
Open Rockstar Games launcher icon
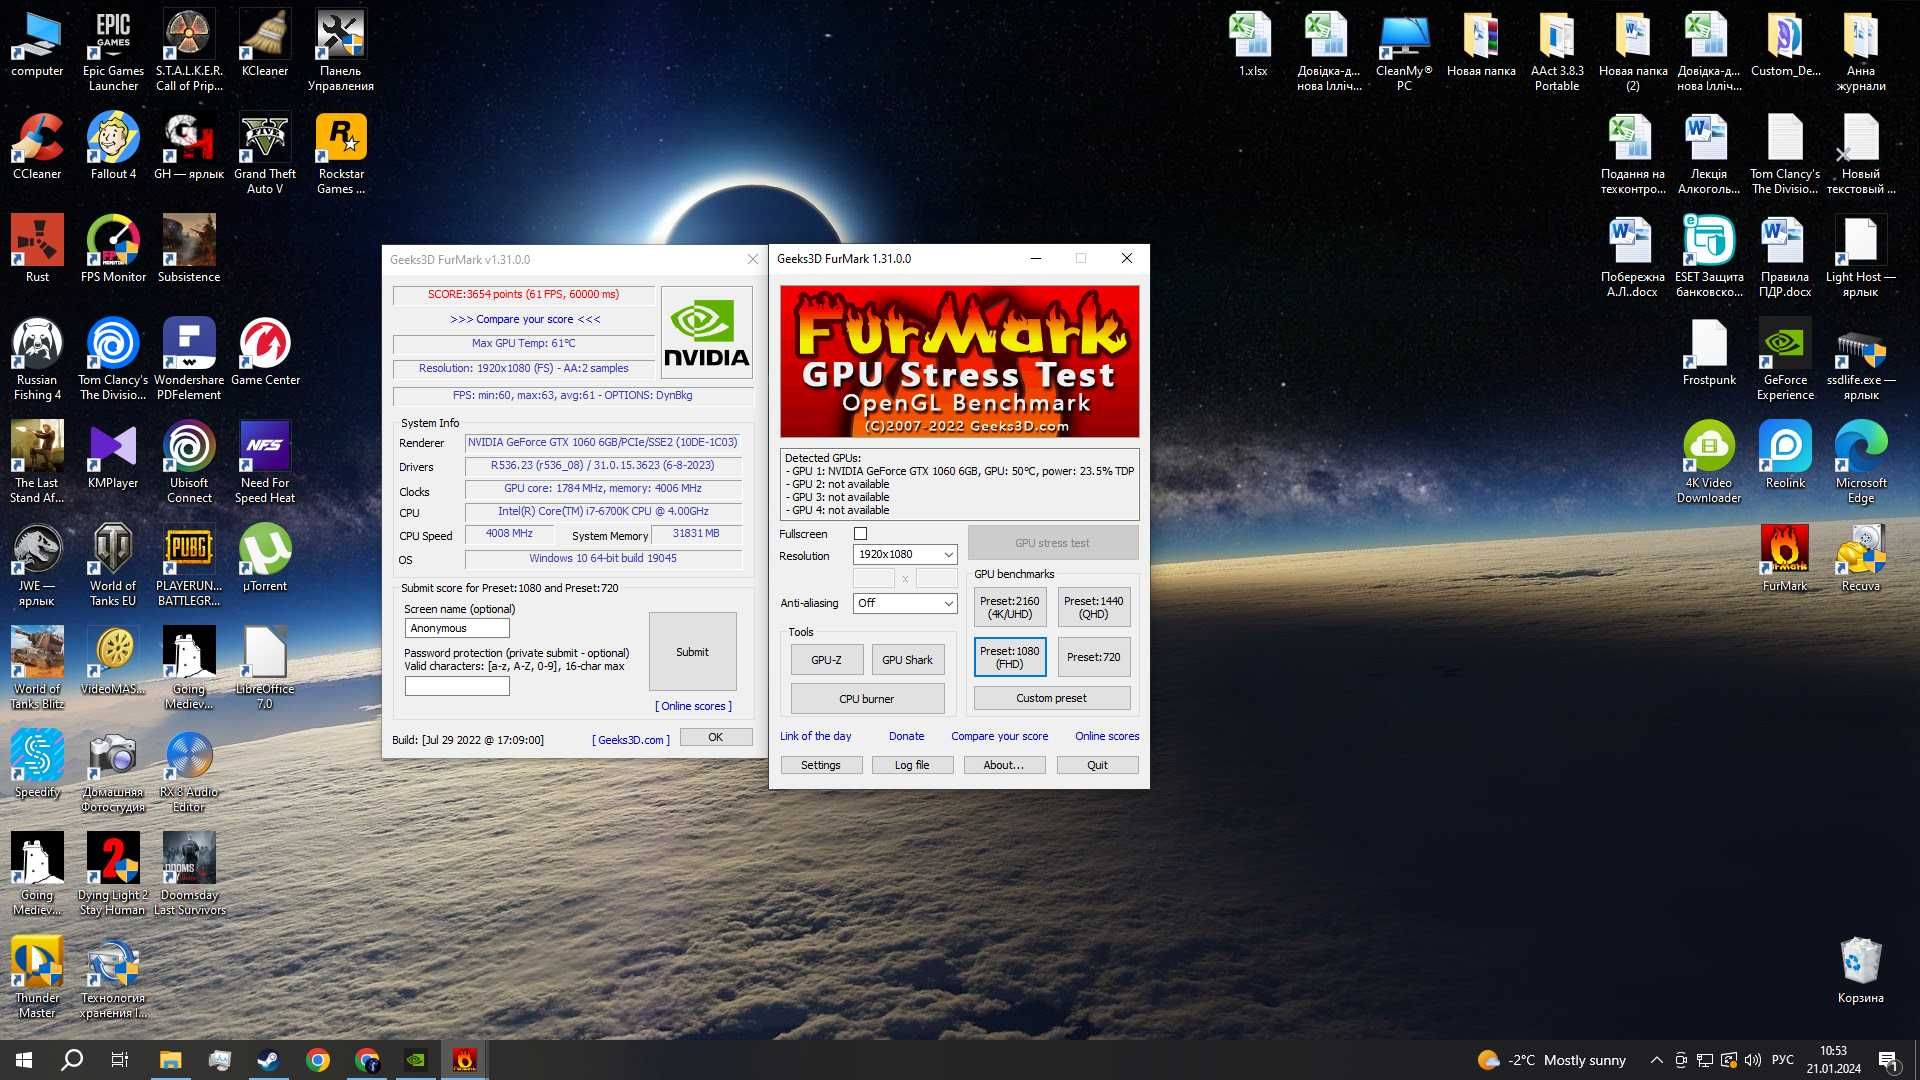341,153
